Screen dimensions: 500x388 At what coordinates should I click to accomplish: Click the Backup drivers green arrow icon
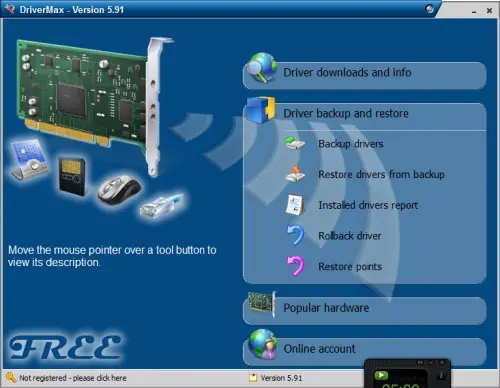click(295, 144)
